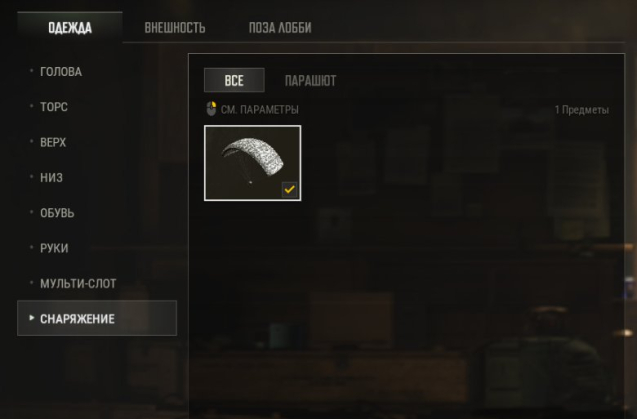The image size is (637, 419).
Task: Filter items by Парашют
Action: click(x=310, y=80)
